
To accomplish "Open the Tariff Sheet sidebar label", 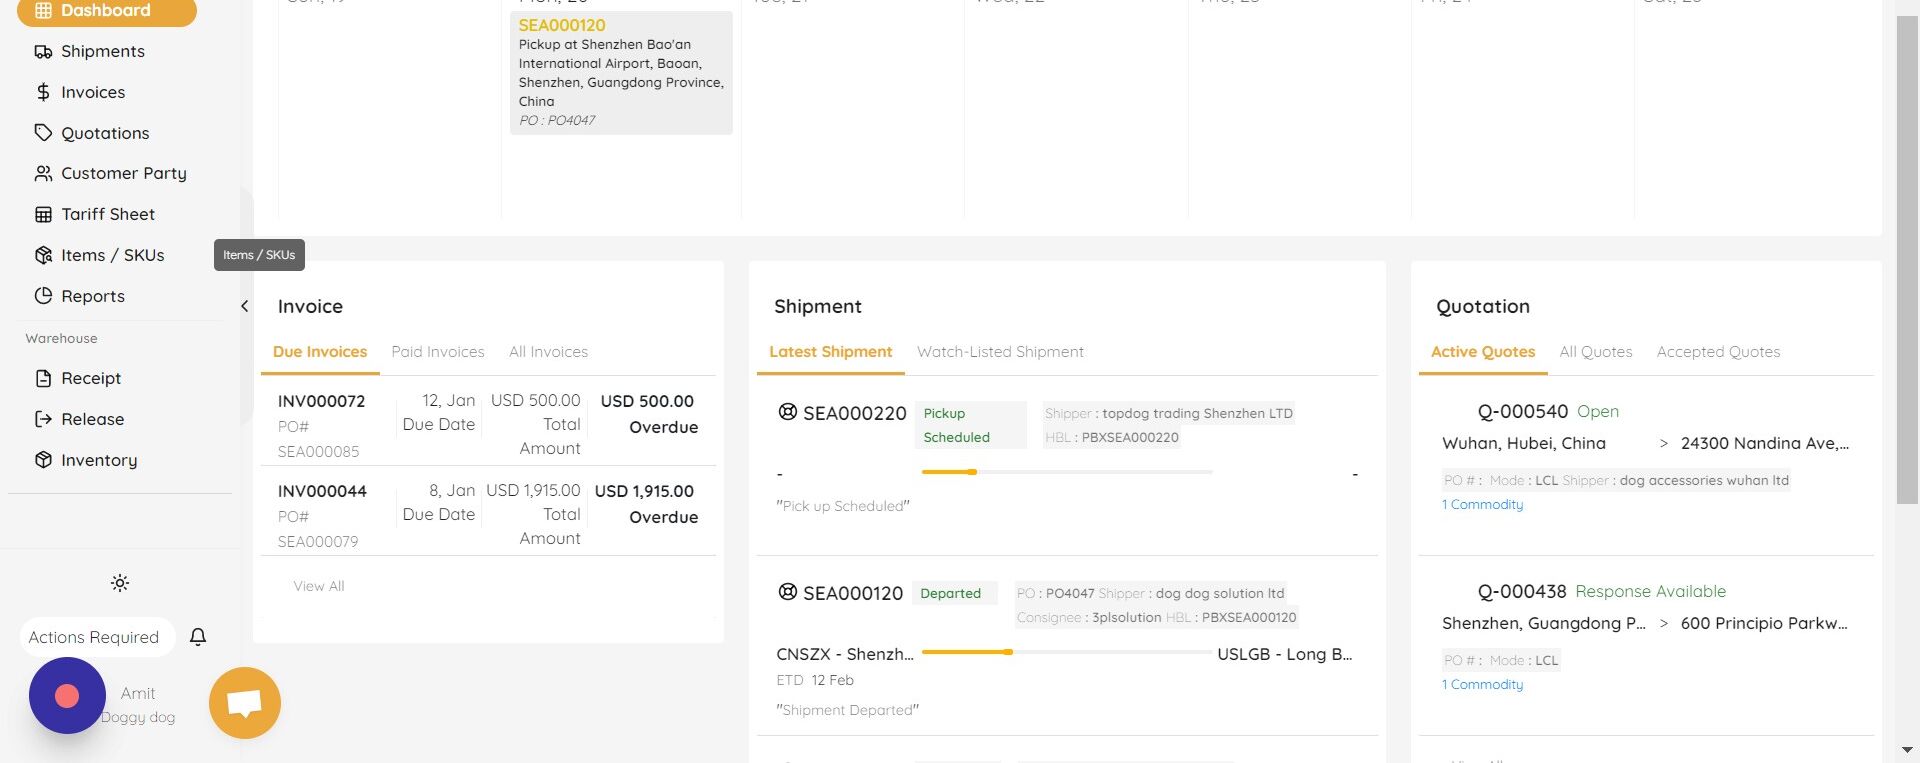I will [x=108, y=214].
